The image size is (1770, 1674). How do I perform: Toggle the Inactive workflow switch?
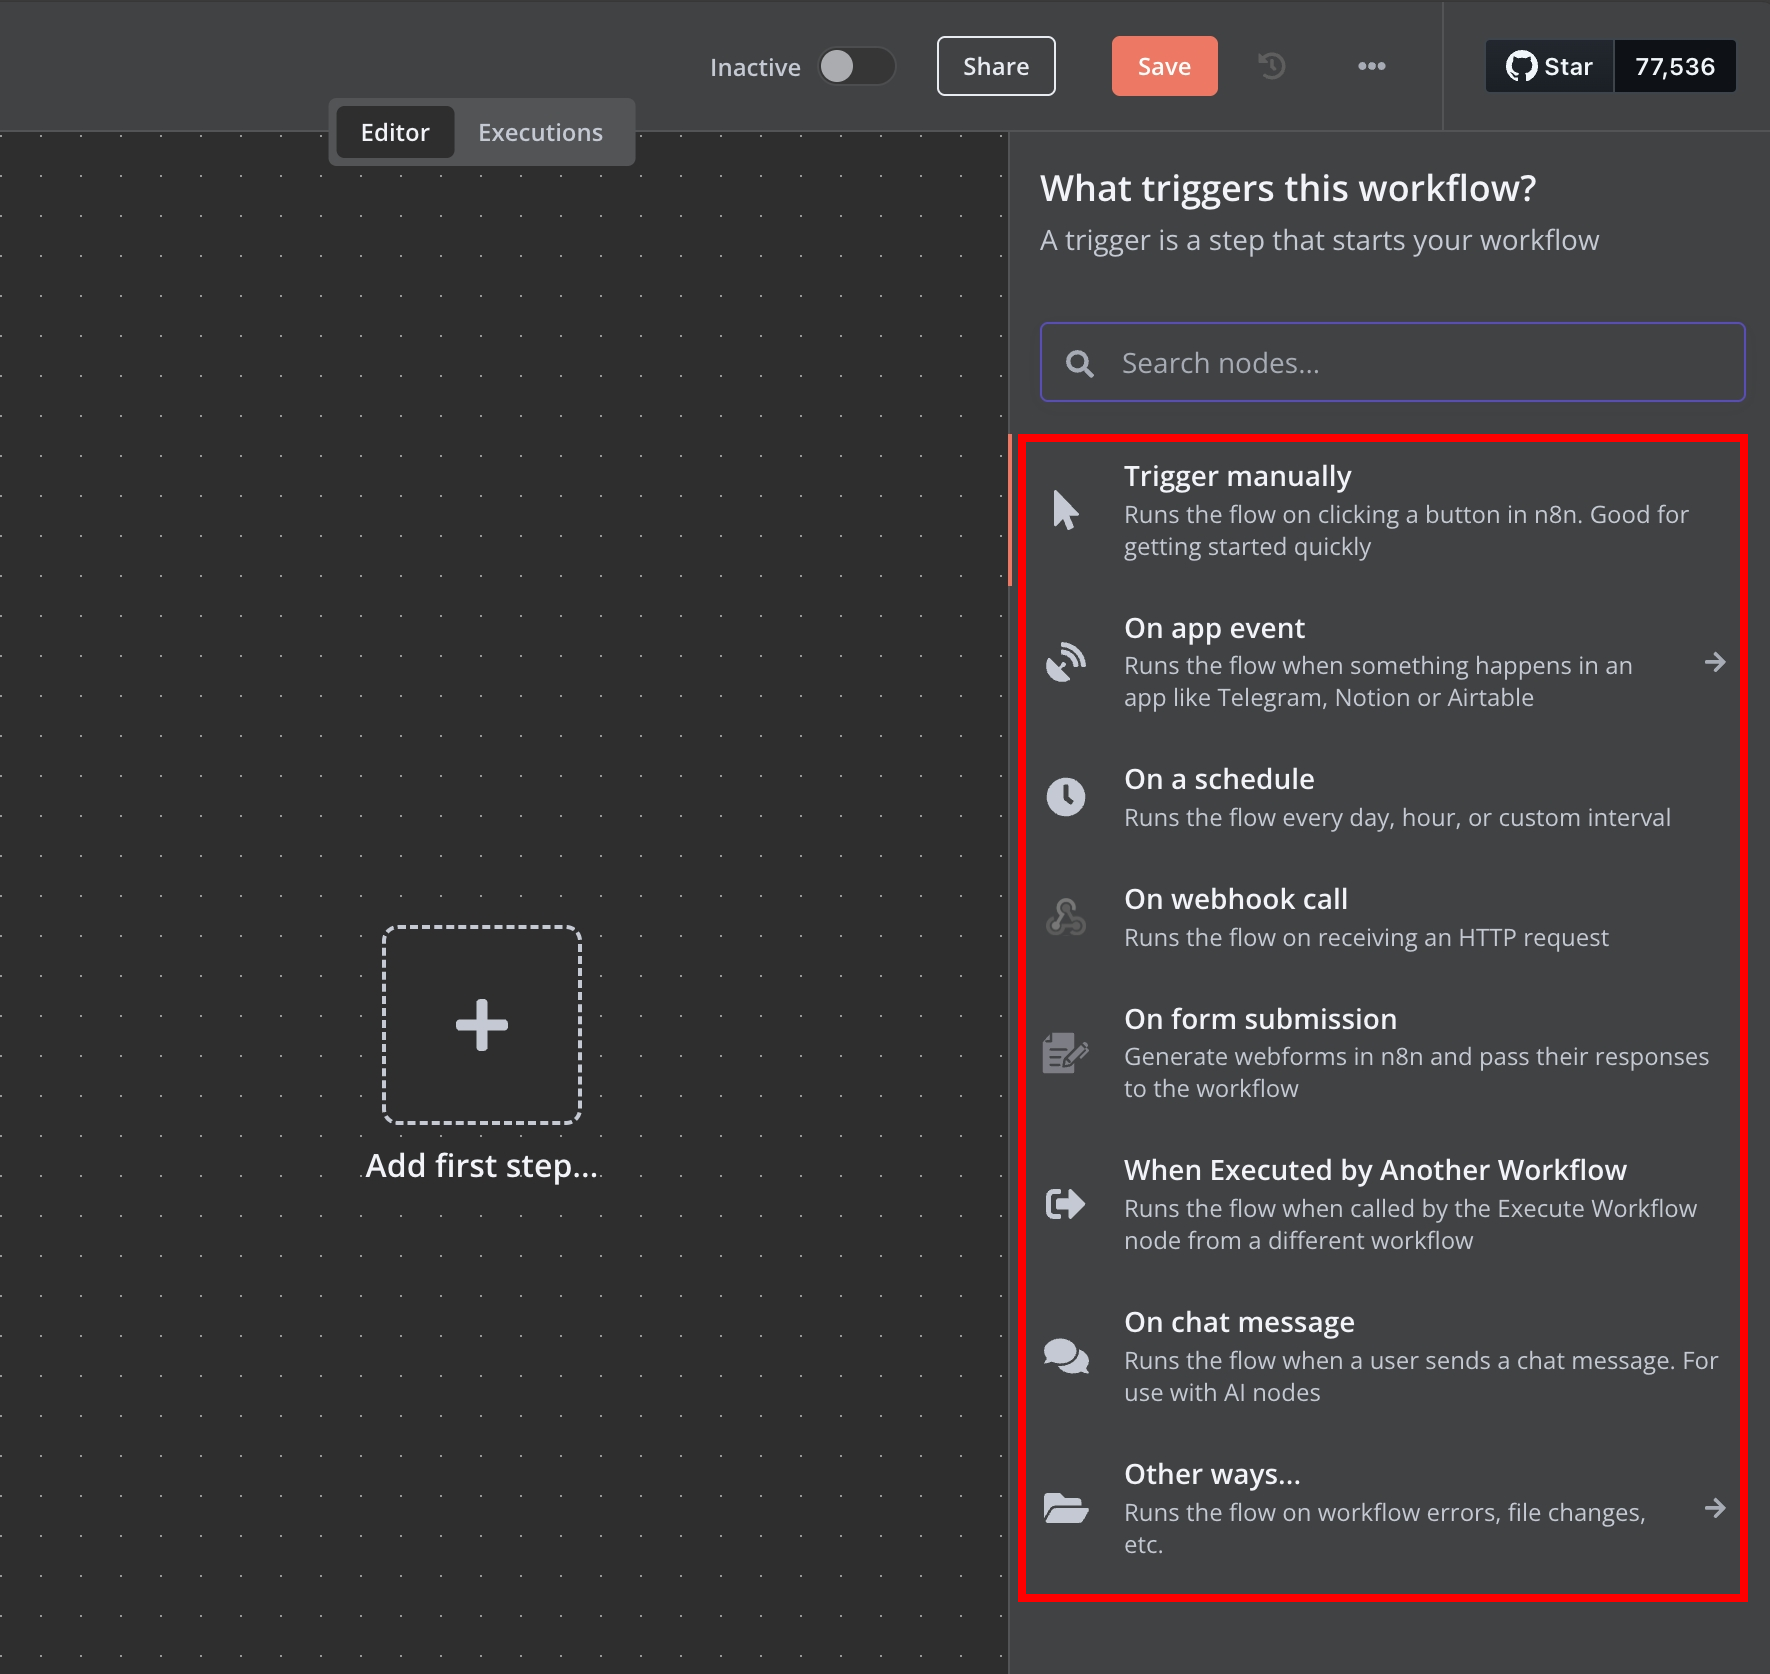856,67
